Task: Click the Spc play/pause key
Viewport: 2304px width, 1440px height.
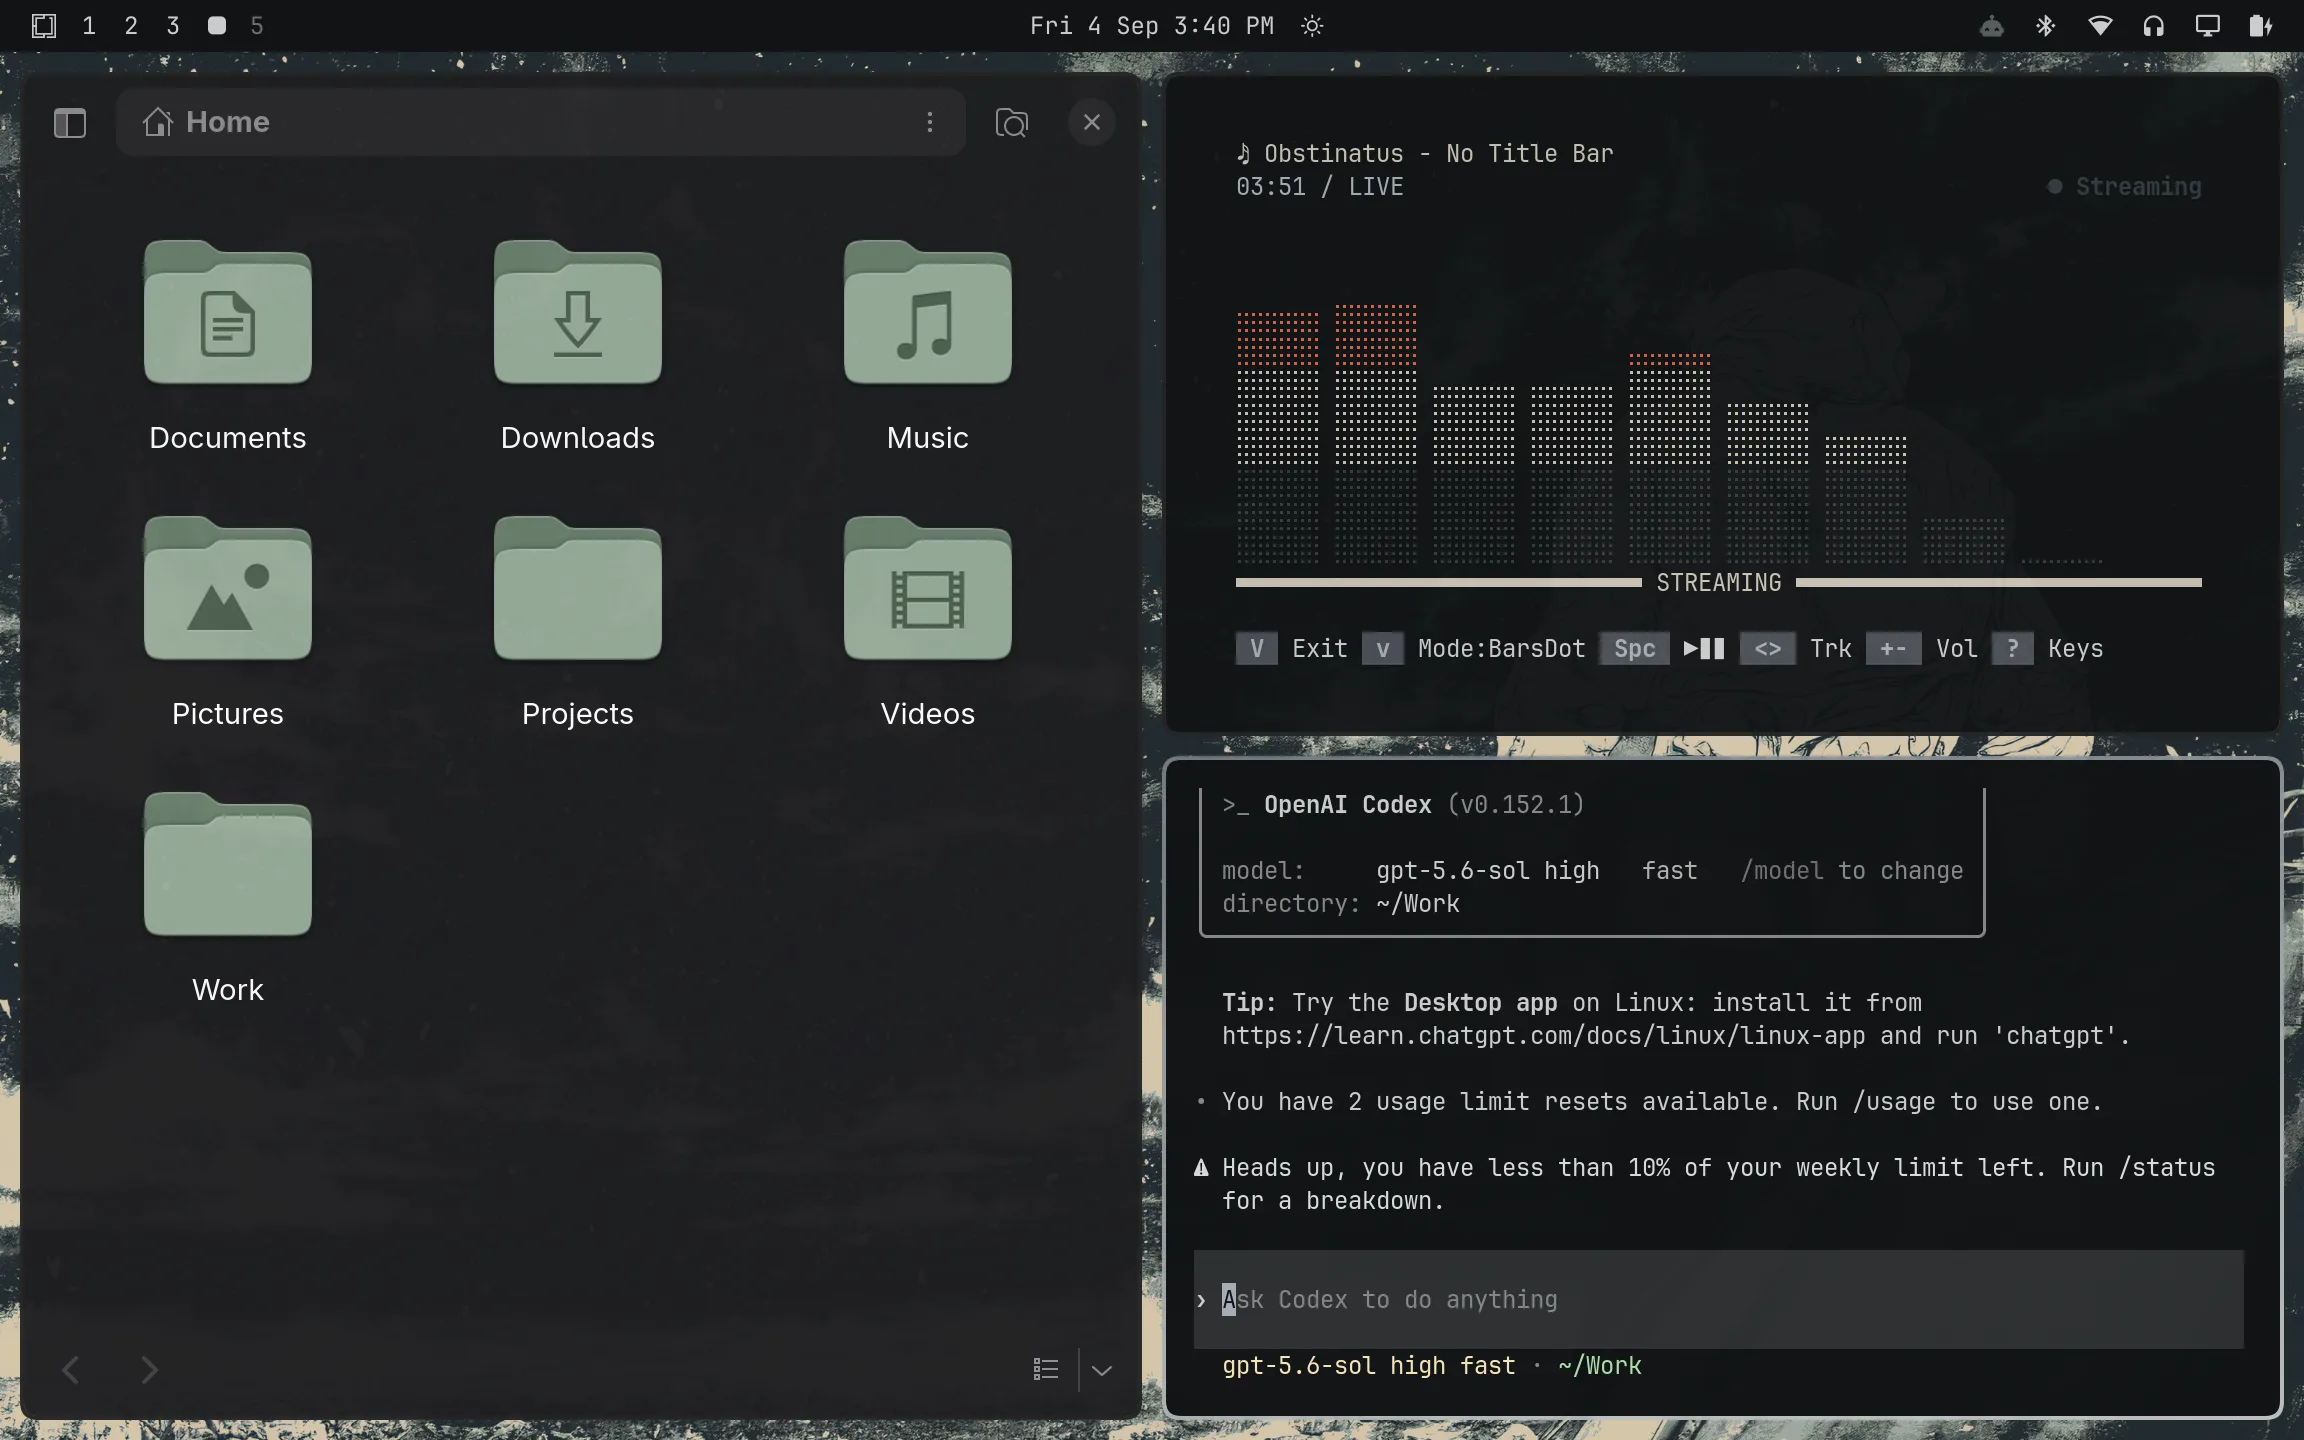Action: pos(1634,649)
